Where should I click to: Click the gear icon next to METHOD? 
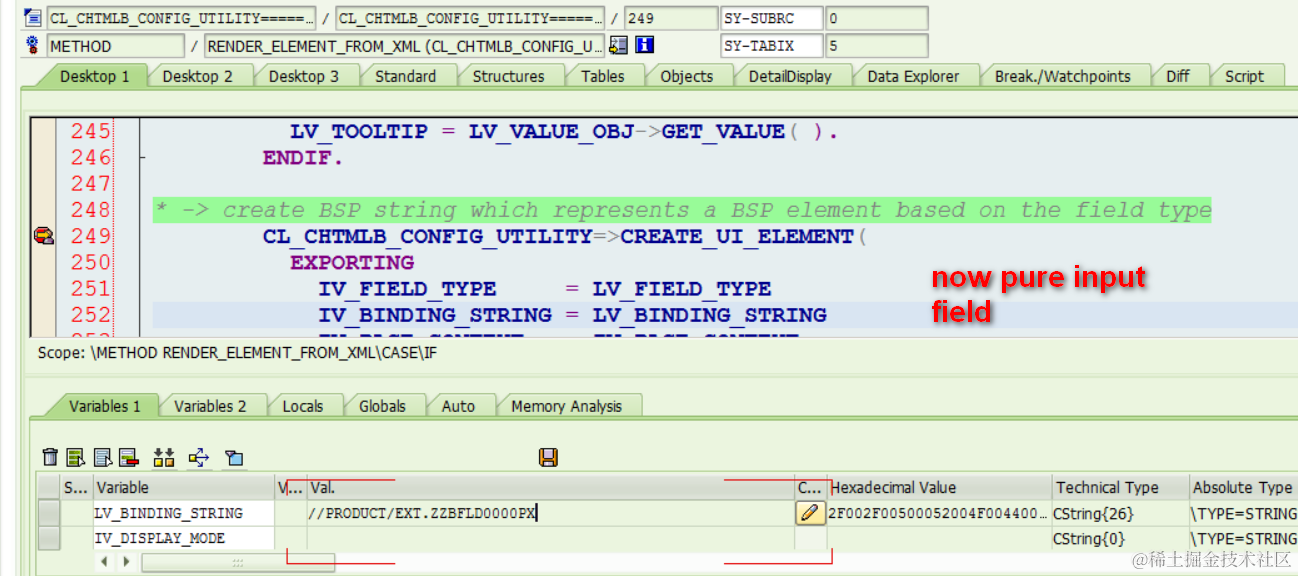(x=33, y=45)
